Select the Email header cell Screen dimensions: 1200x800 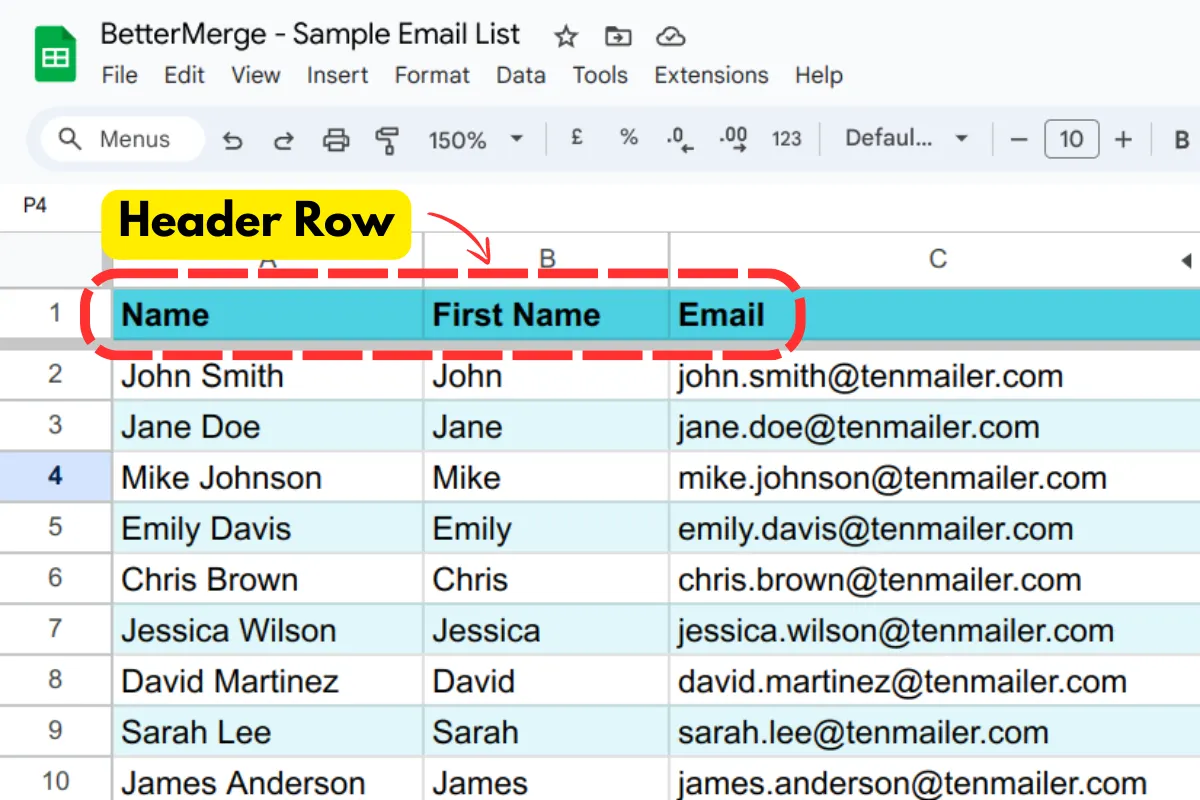[x=934, y=314]
